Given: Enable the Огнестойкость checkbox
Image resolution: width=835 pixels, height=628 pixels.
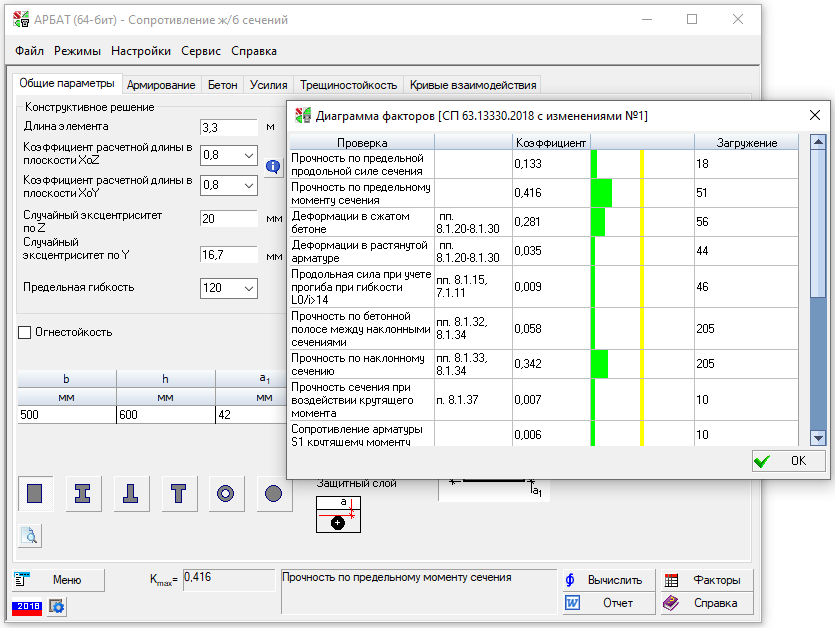Looking at the screenshot, I should pyautogui.click(x=25, y=332).
